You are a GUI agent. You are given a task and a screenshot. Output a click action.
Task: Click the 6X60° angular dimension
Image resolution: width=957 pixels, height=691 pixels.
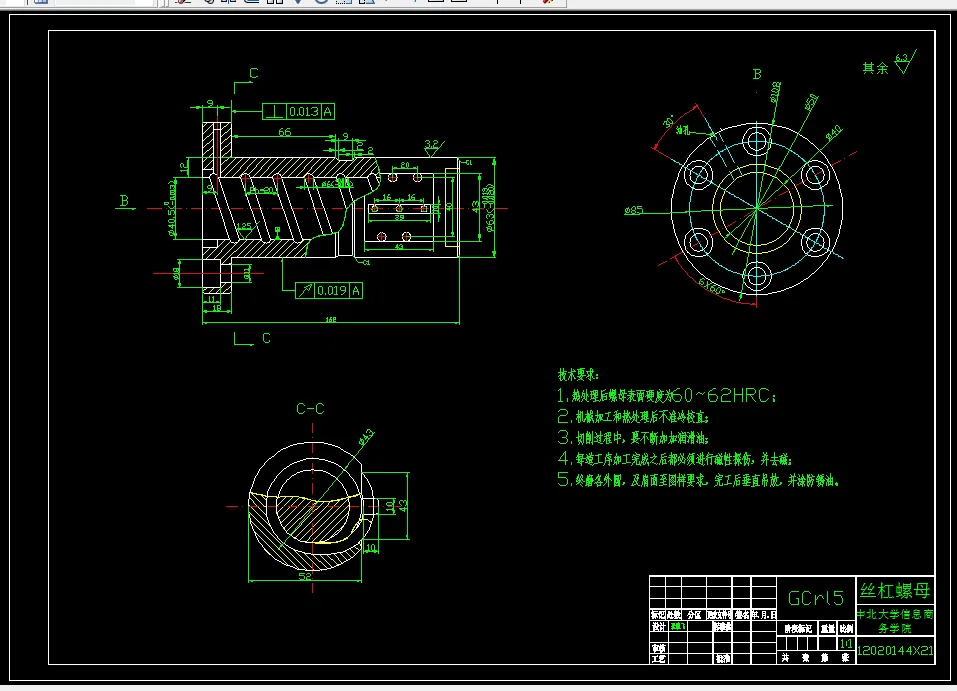pos(712,286)
